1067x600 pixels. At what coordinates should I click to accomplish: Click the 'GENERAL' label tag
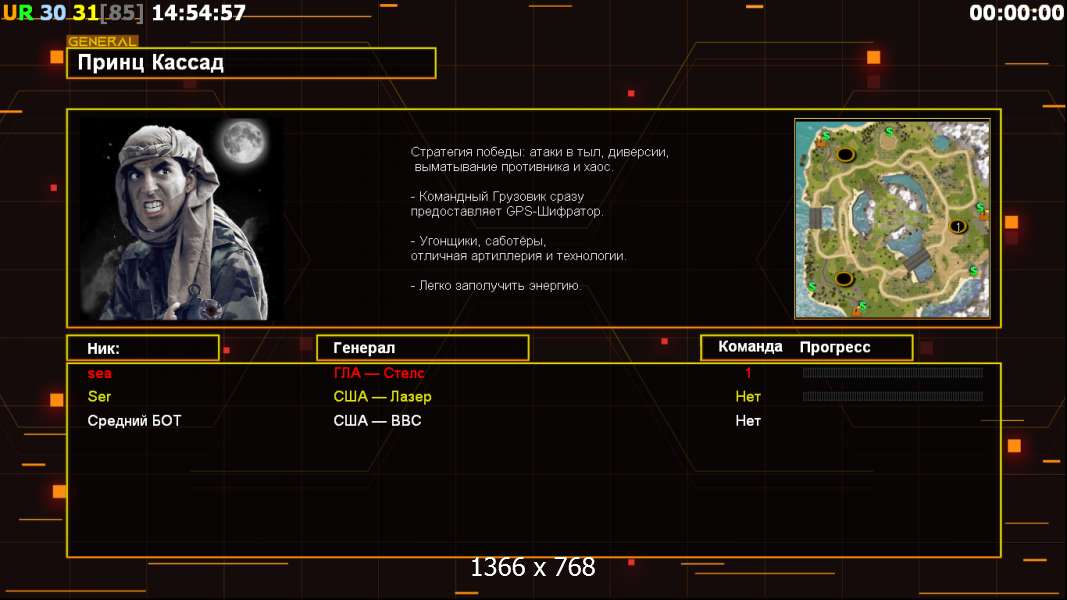point(103,41)
